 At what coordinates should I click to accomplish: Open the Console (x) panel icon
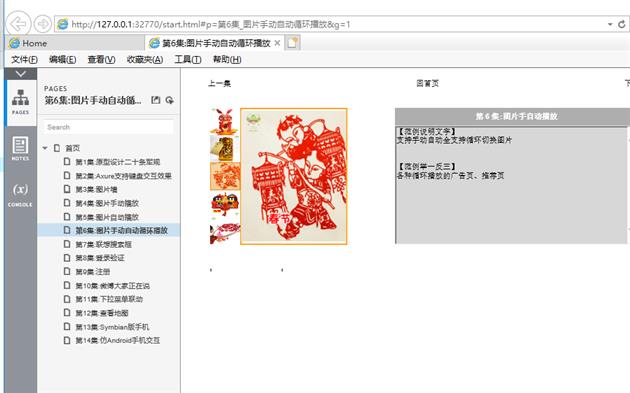pyautogui.click(x=20, y=195)
